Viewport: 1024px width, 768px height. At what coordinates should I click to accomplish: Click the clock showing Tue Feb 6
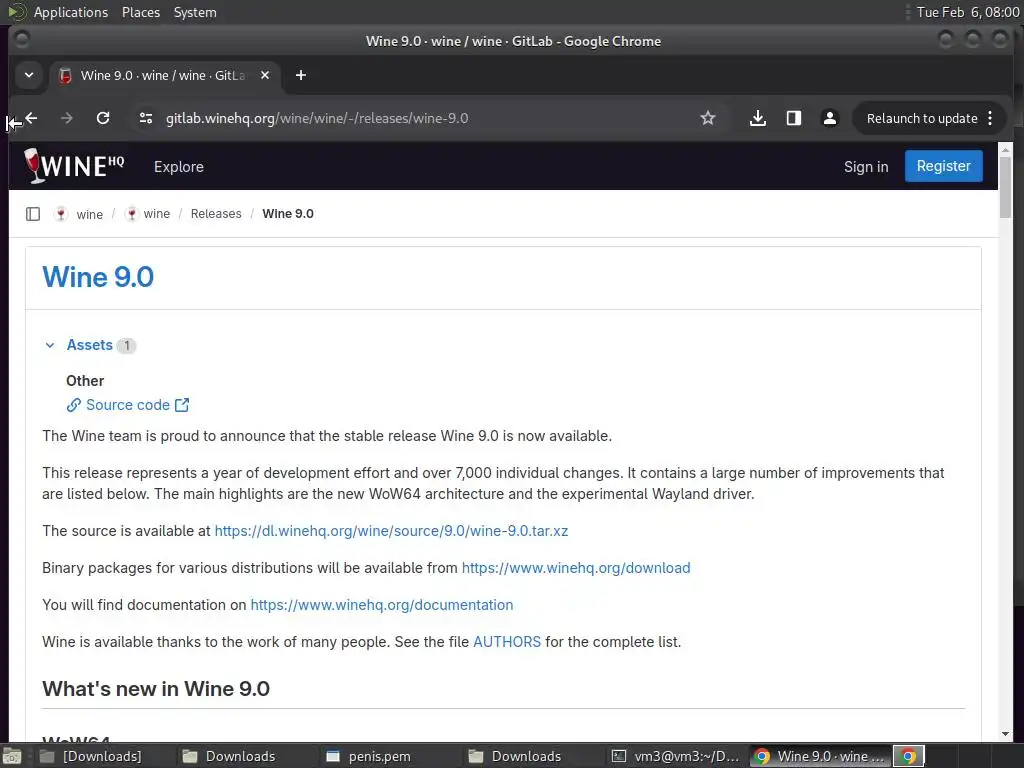click(968, 12)
